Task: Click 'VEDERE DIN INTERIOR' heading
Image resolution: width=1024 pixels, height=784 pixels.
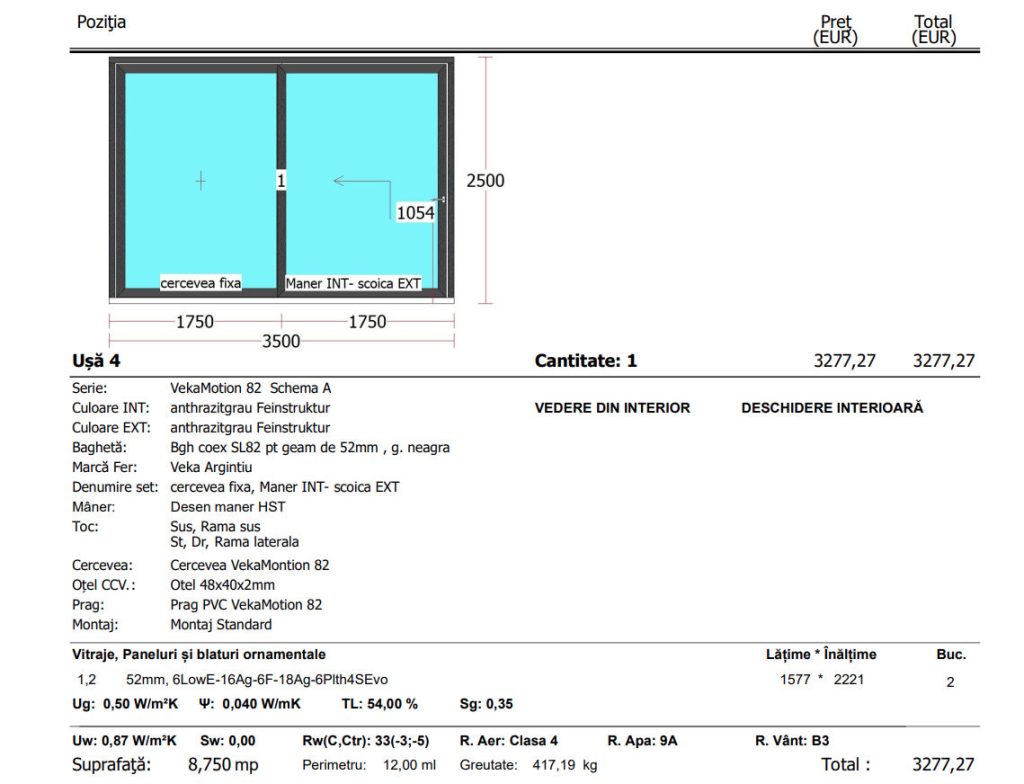Action: coord(612,408)
